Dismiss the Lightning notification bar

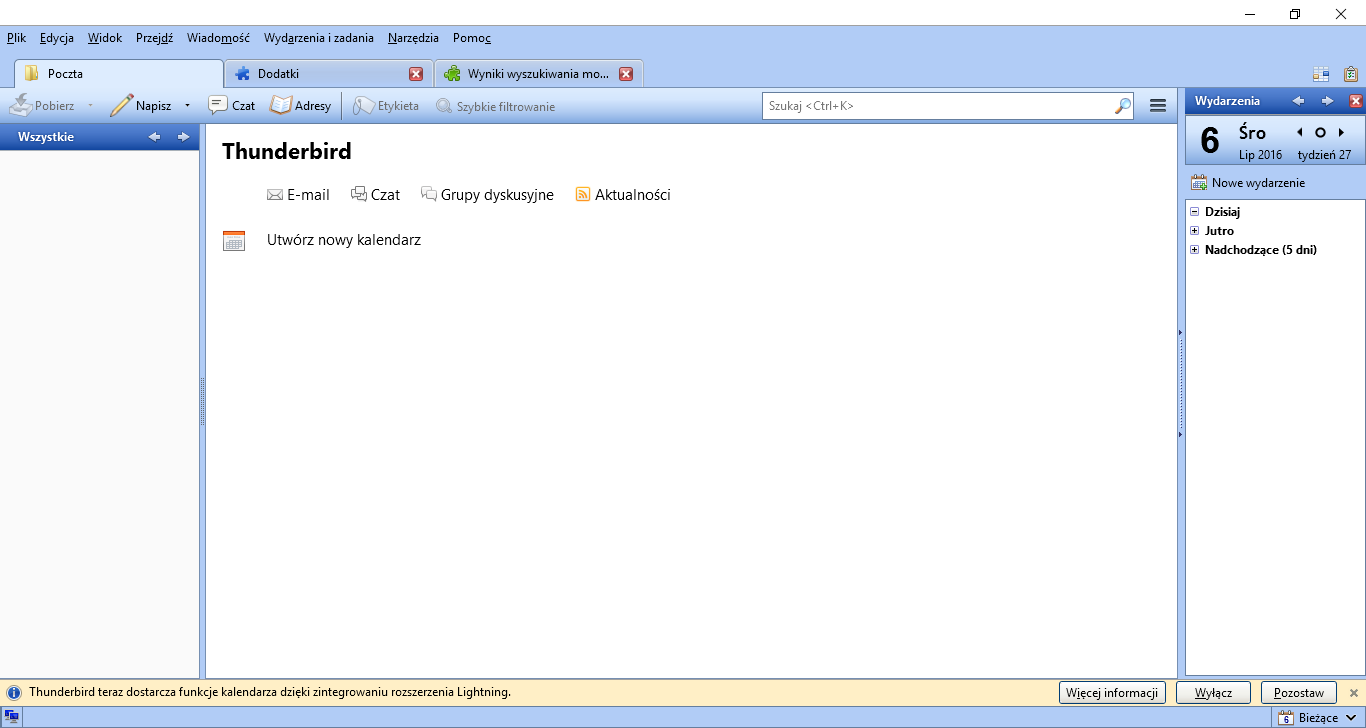[x=1354, y=692]
